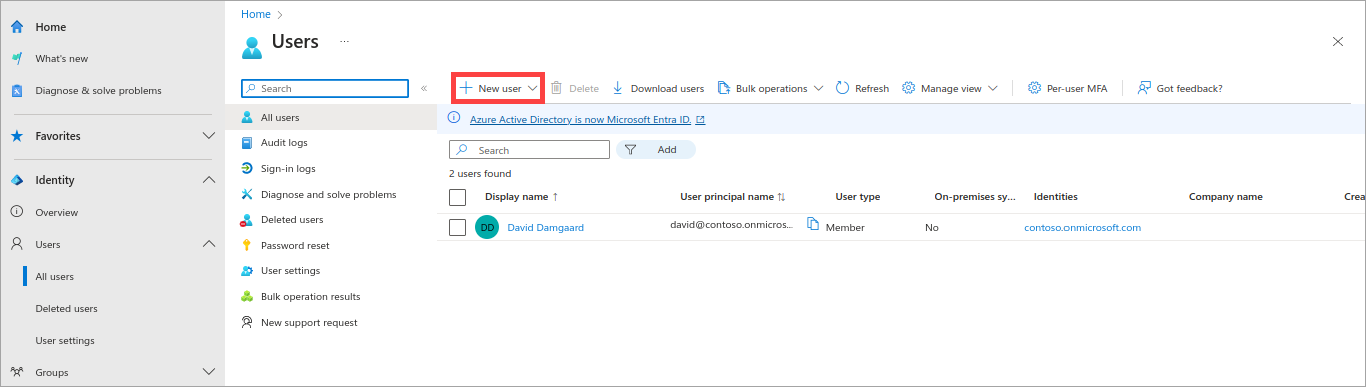Screen dimensions: 1366x387
Task: Click the users list Search field
Action: [x=530, y=150]
